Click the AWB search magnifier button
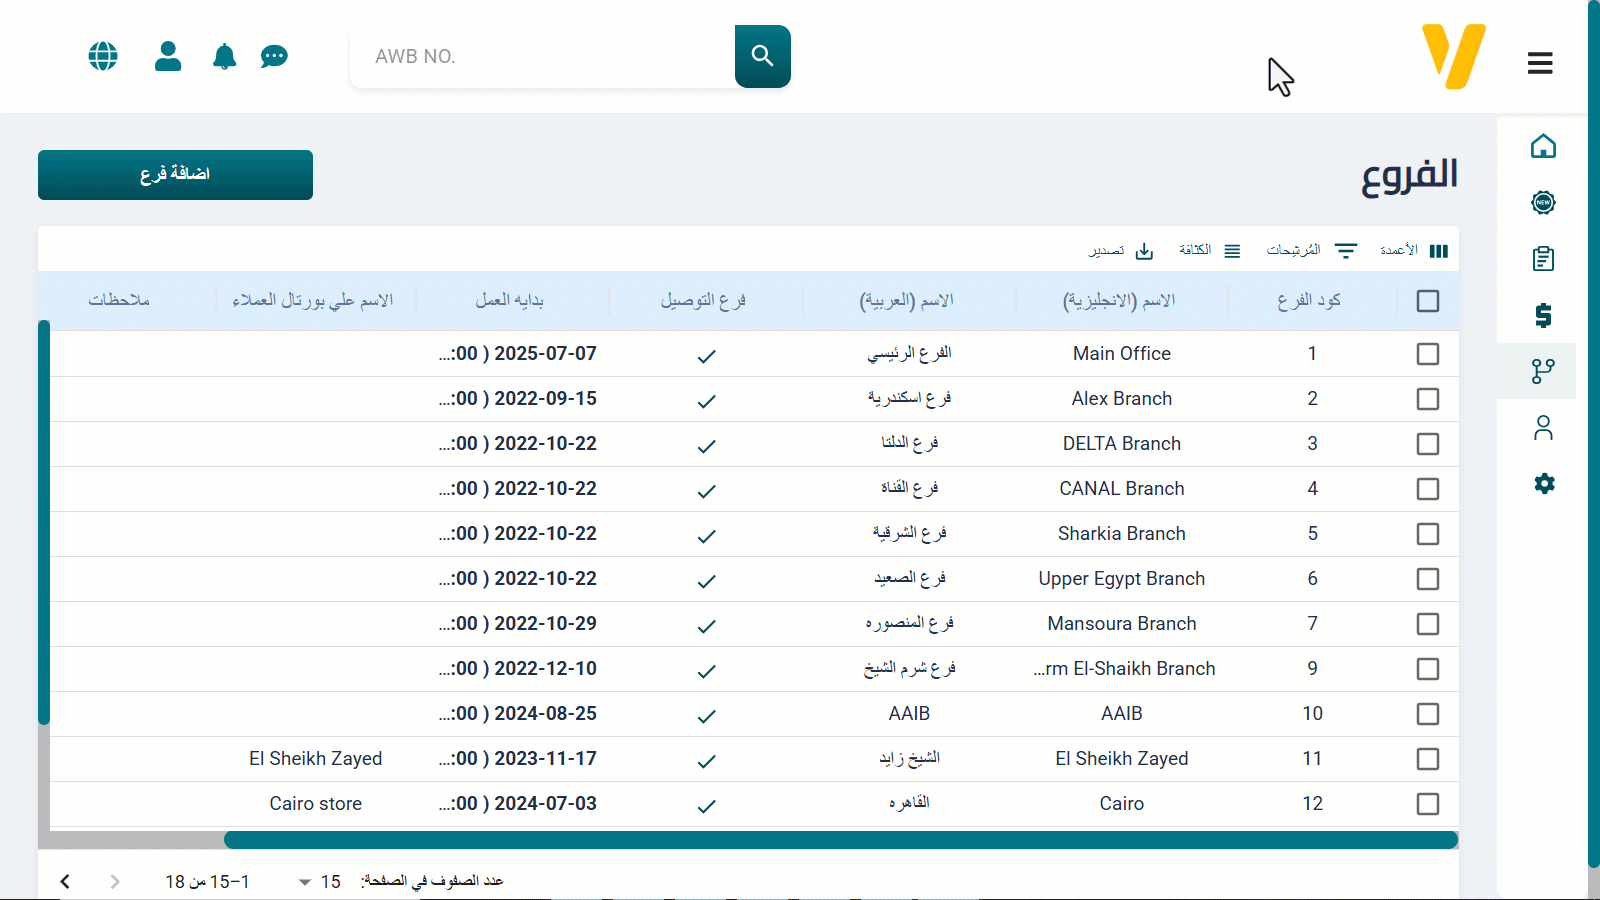The image size is (1600, 900). coord(762,56)
